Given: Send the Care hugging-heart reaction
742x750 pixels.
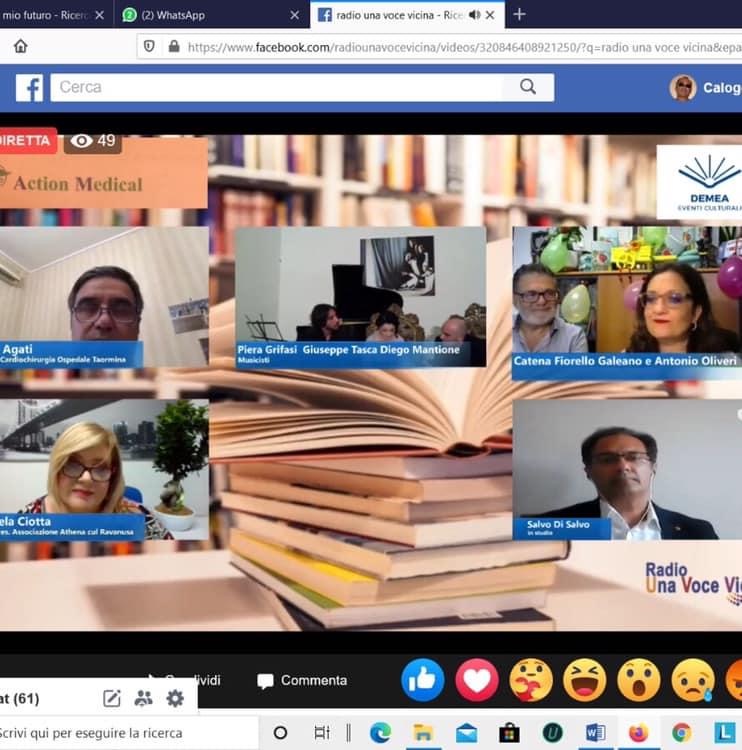Looking at the screenshot, I should click(530, 680).
